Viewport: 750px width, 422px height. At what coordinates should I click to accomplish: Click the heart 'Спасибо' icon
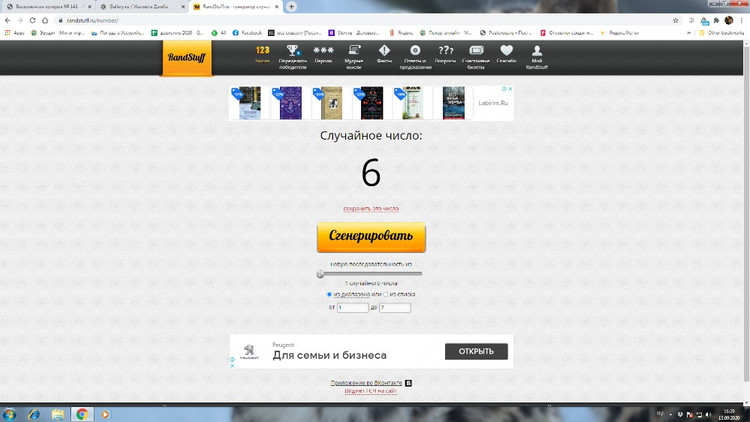pos(507,53)
